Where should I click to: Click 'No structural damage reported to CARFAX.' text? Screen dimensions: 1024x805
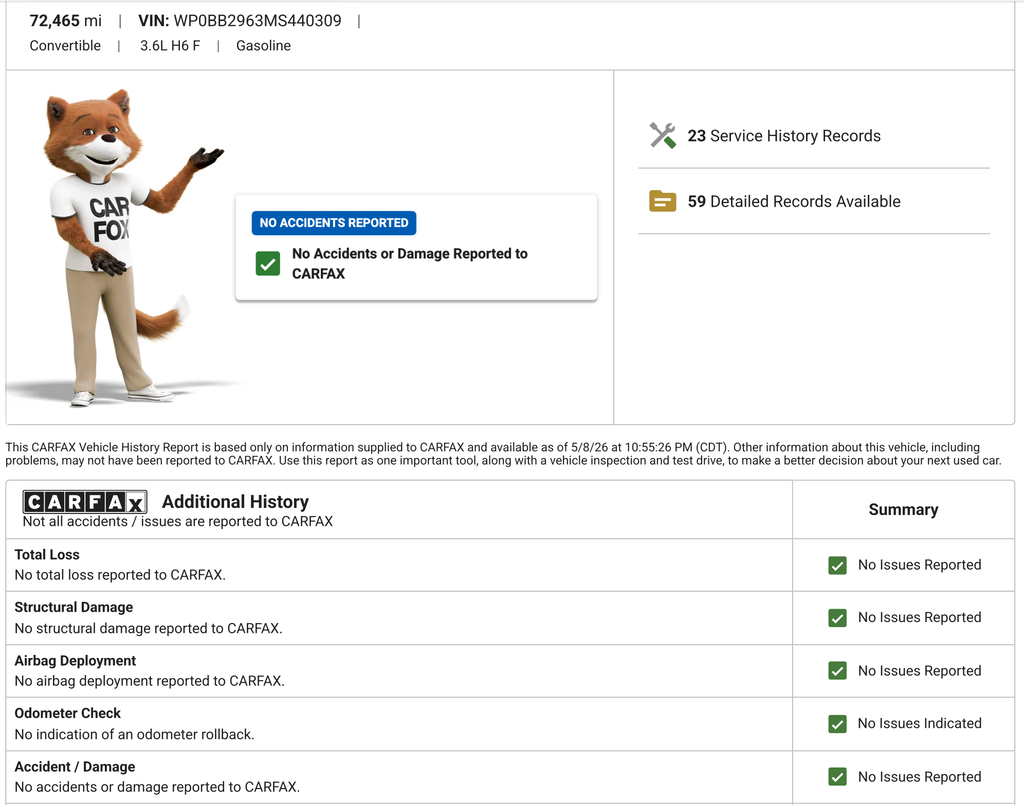(148, 628)
